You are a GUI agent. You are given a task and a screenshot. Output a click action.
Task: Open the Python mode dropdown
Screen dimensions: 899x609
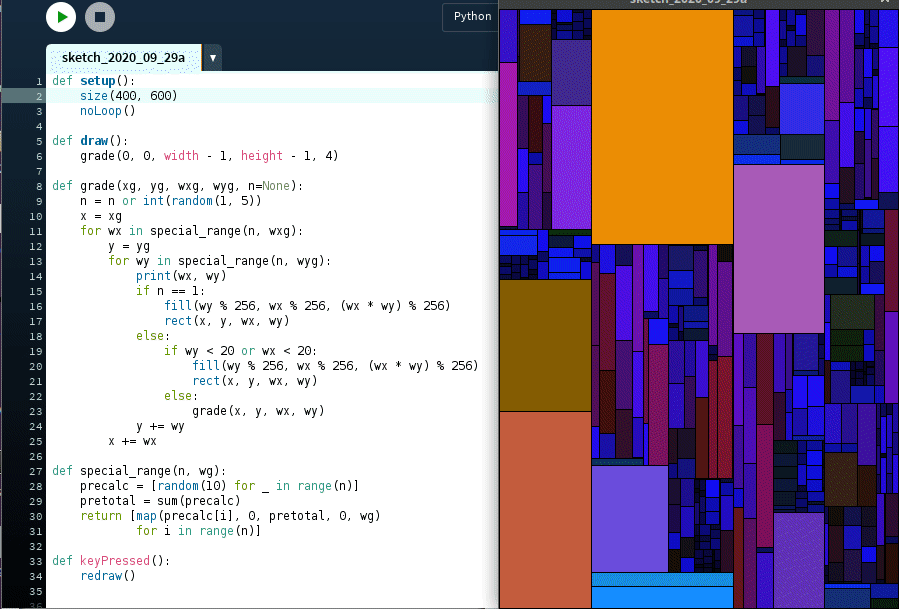[x=471, y=16]
